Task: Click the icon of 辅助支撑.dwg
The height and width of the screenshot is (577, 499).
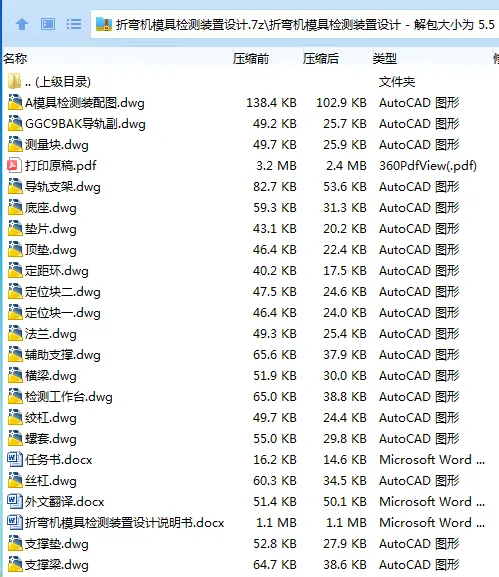Action: point(15,354)
